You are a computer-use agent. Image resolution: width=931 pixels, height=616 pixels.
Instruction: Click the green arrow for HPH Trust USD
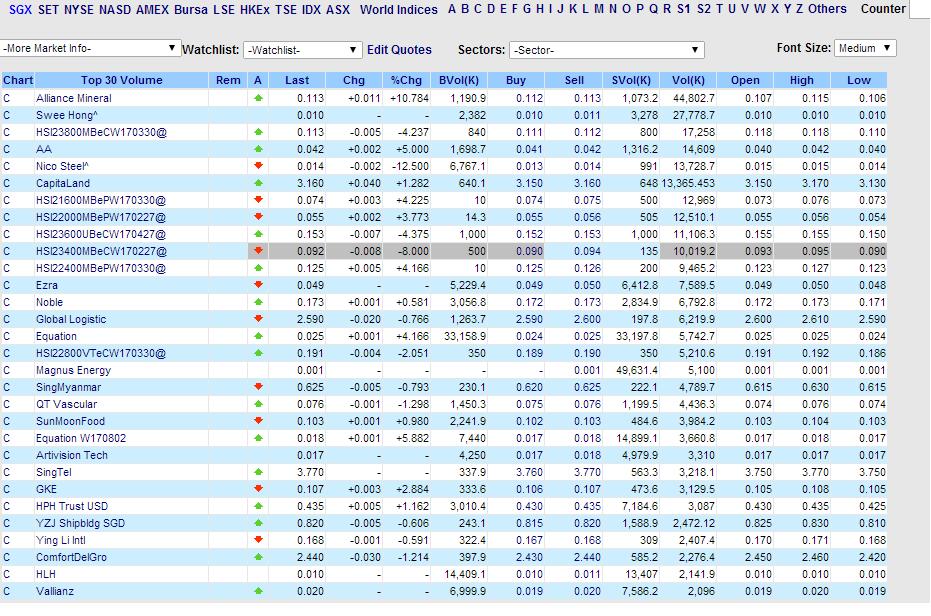258,506
